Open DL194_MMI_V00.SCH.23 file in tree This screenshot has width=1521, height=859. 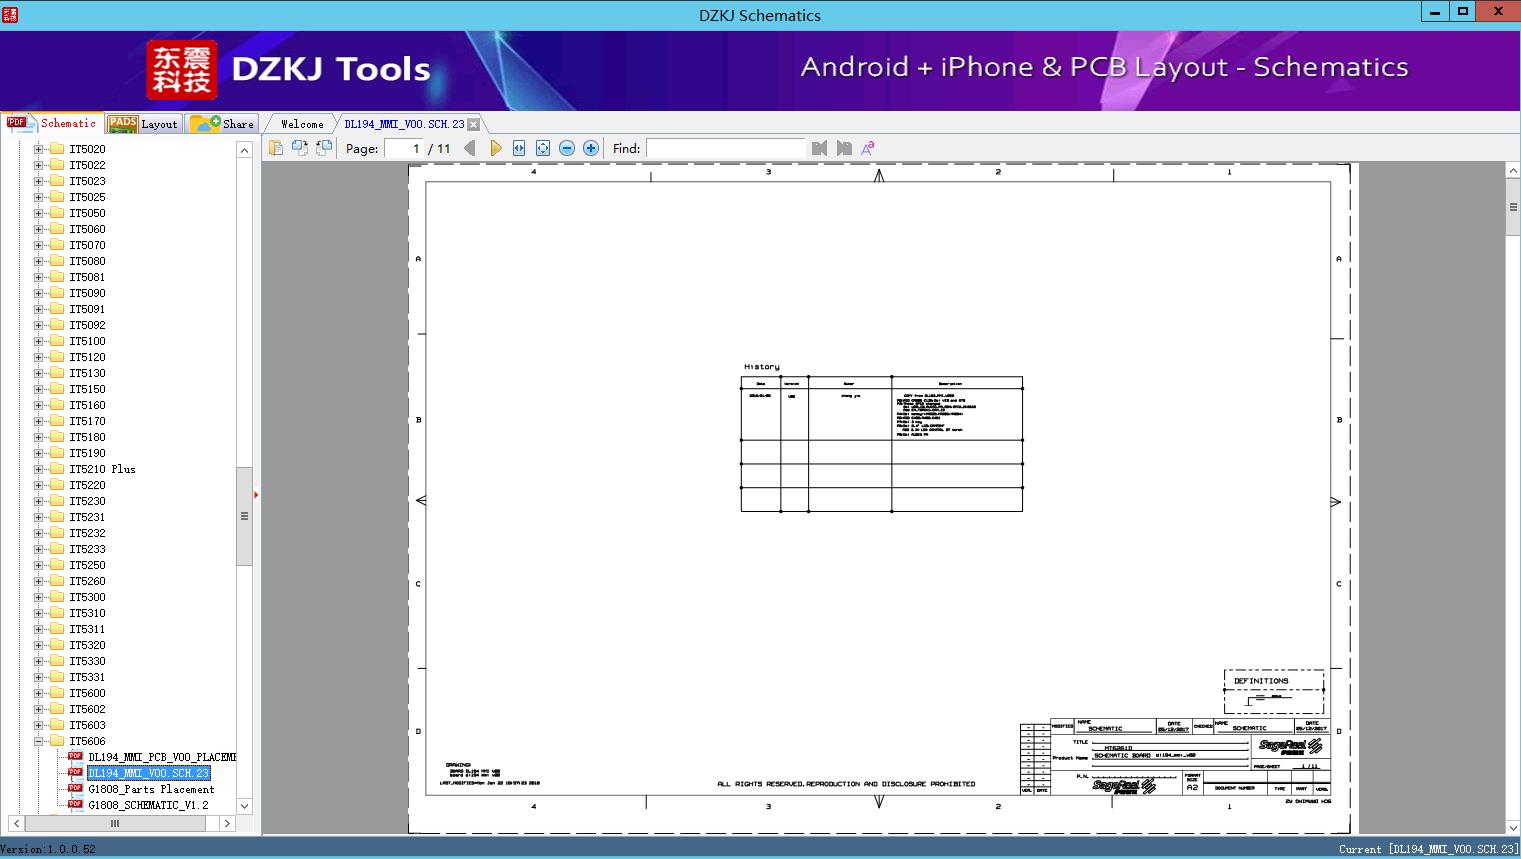(149, 773)
